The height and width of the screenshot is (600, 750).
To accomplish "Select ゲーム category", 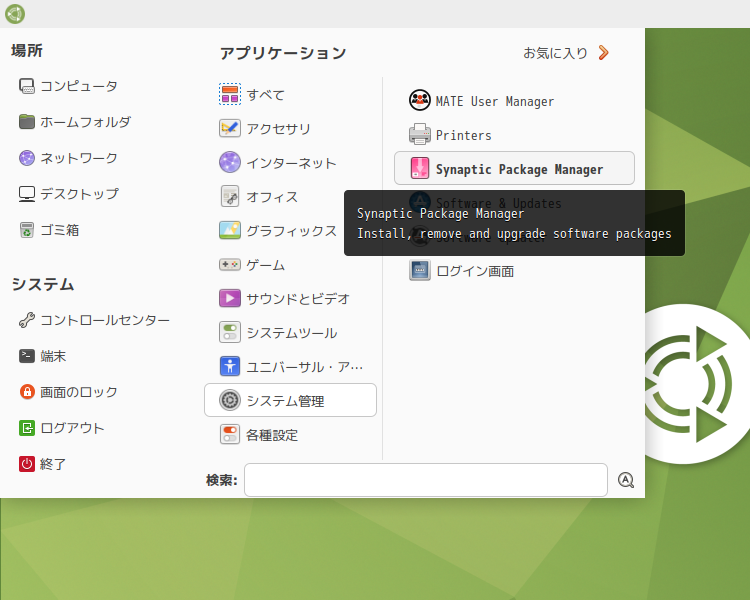I will point(252,264).
